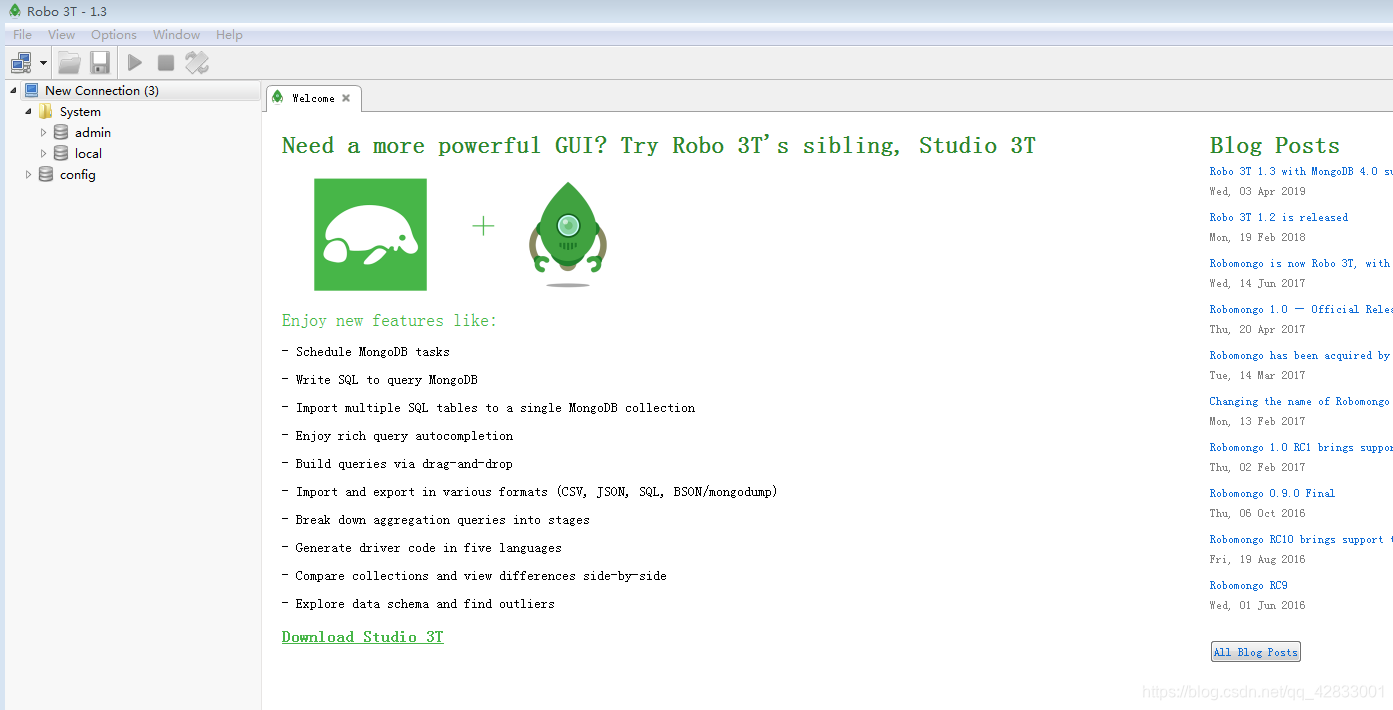Switch to the Welcome tab
1393x710 pixels.
coord(313,98)
